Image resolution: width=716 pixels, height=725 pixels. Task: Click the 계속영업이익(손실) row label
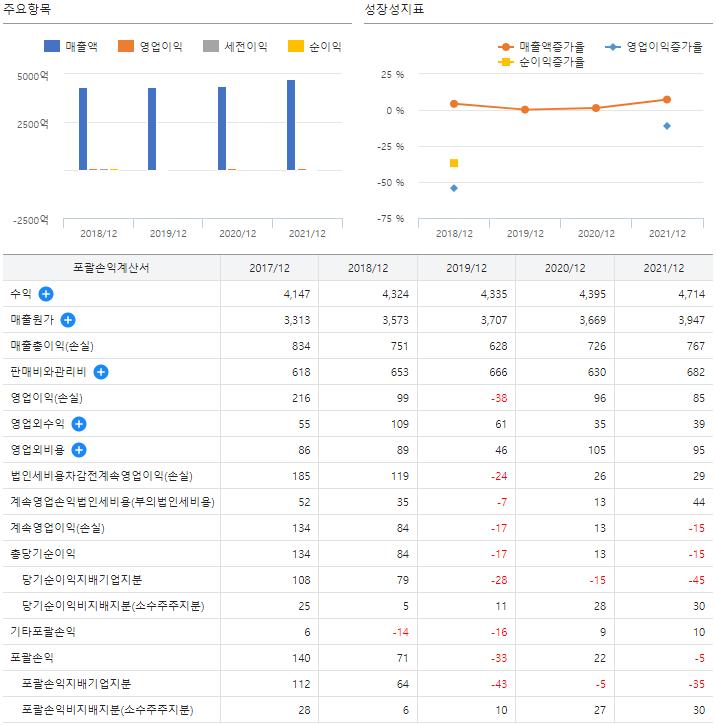click(57, 528)
